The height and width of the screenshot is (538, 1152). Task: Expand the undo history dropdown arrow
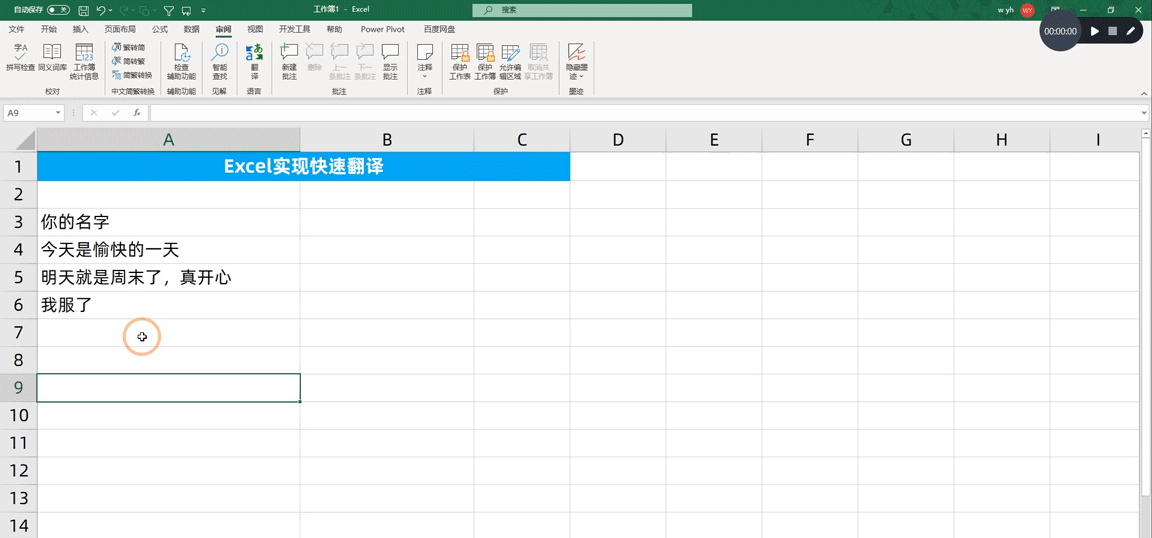coord(110,11)
